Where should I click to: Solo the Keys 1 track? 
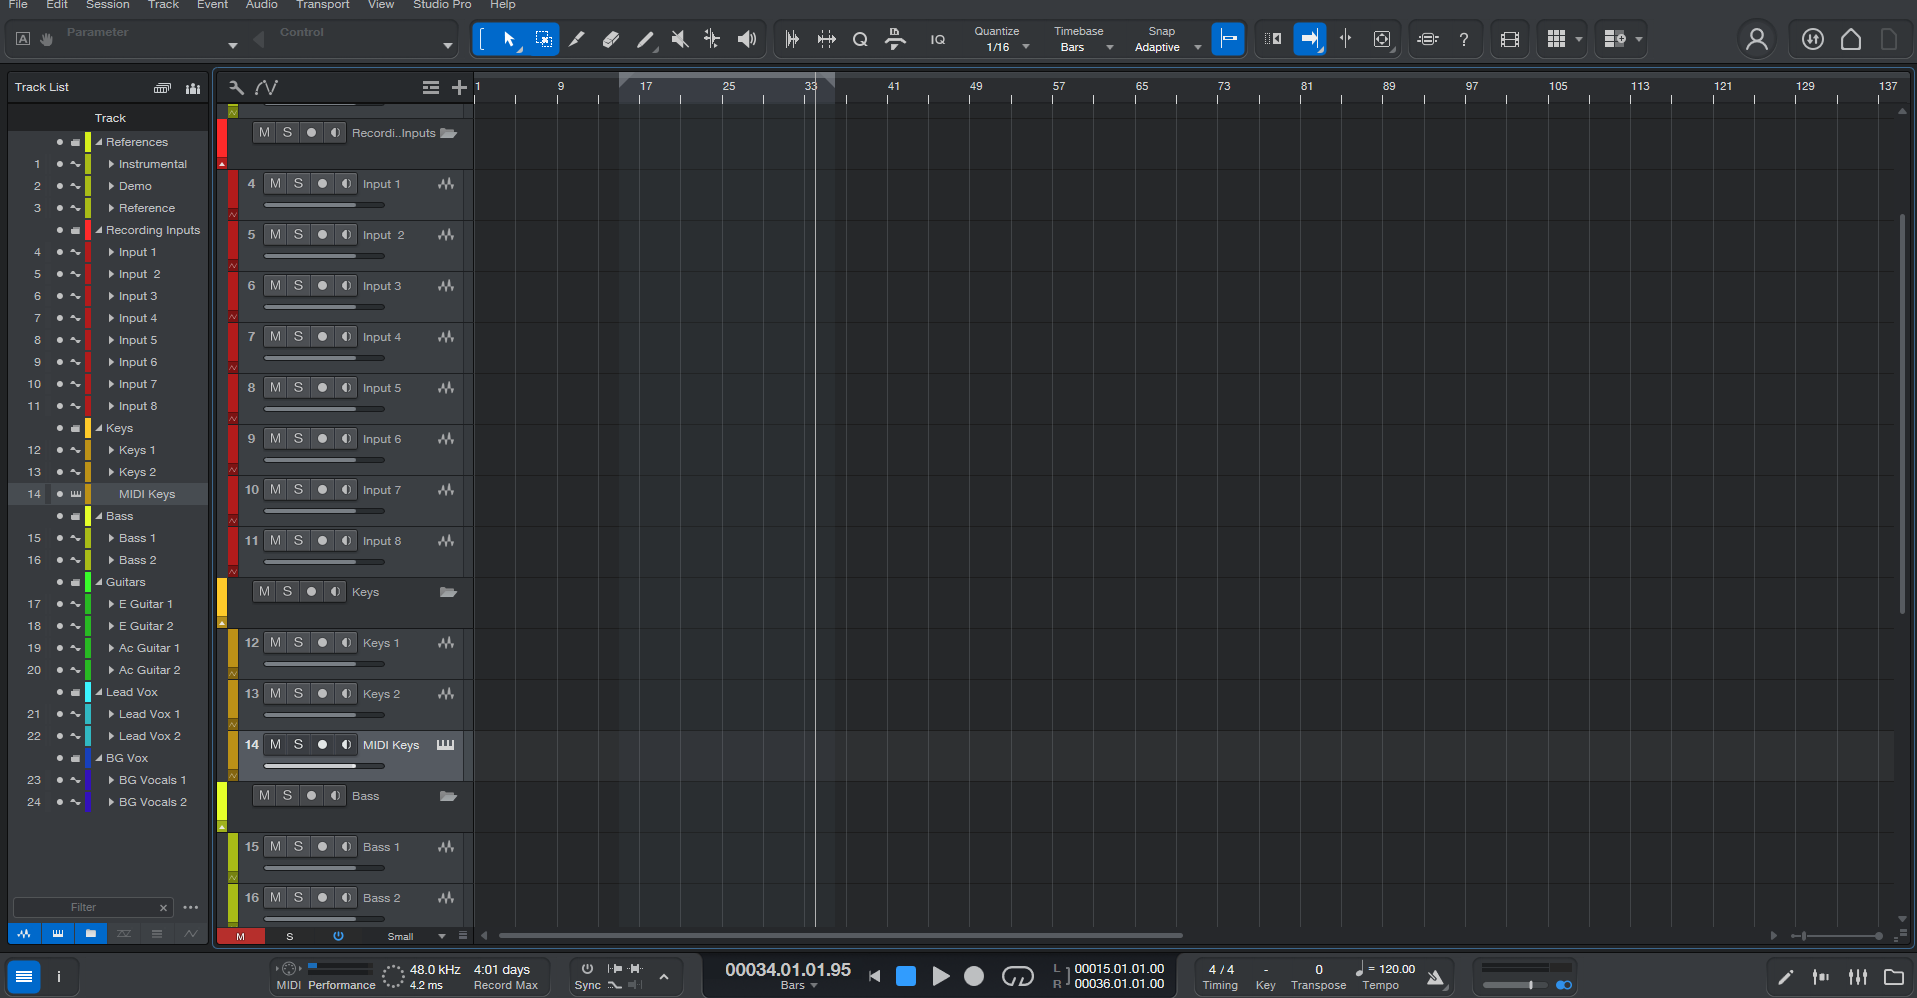point(298,642)
